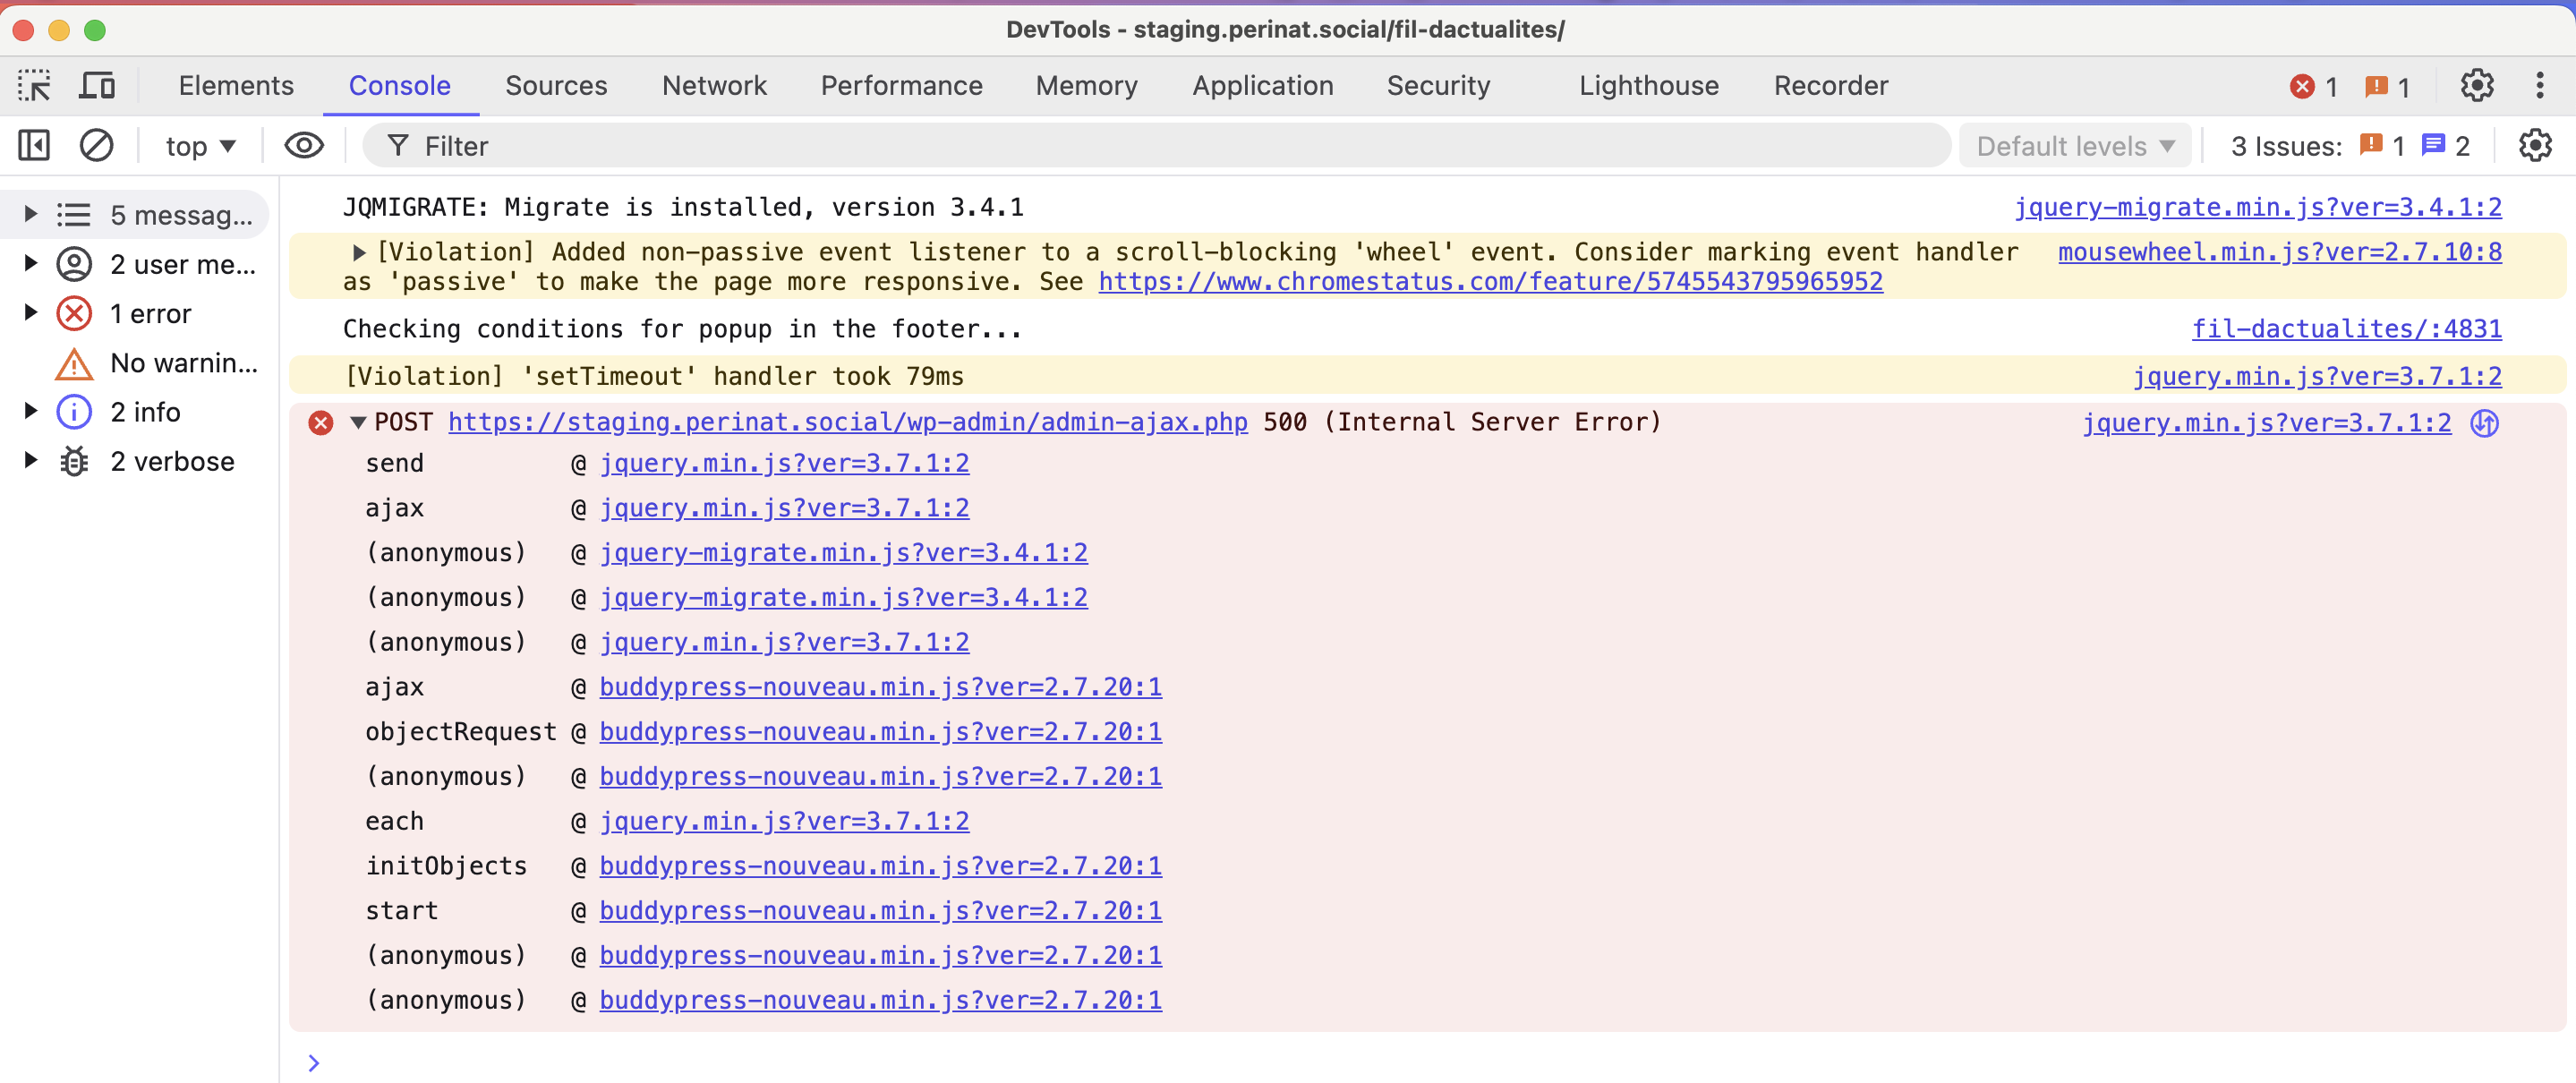Screen dimensions: 2576x1083
Task: Switch to the Network tab
Action: pyautogui.click(x=714, y=86)
